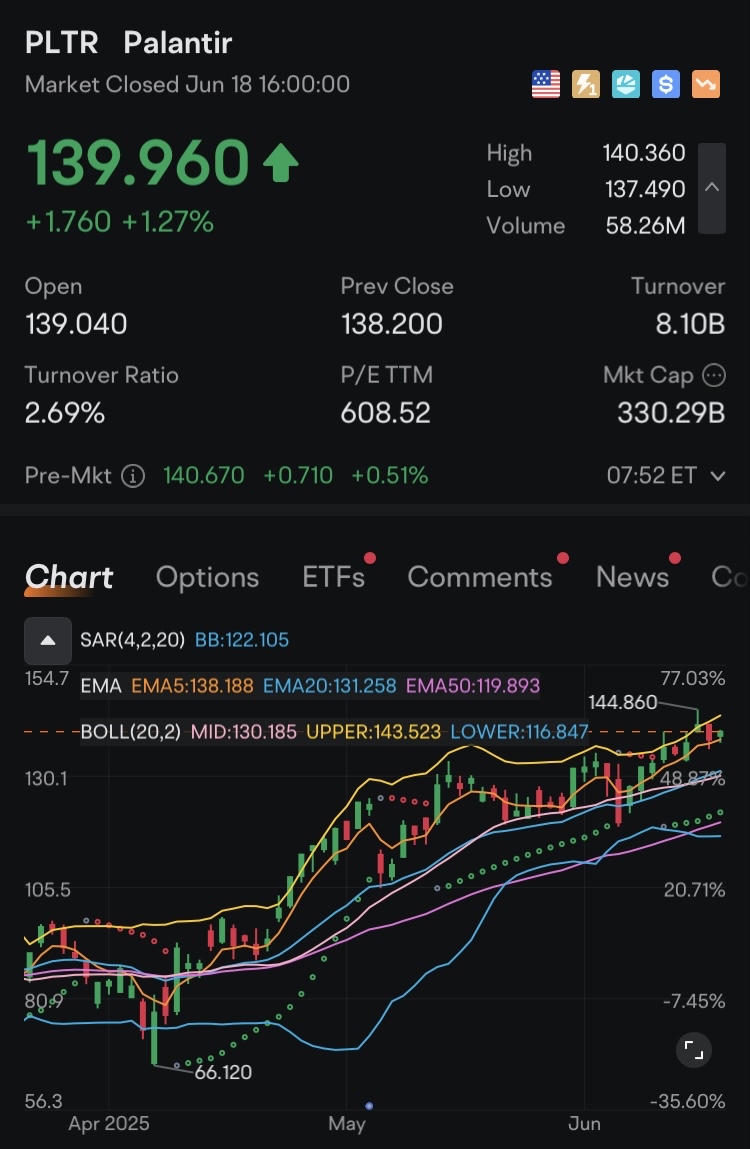
Task: Open the Options tab
Action: (x=207, y=577)
